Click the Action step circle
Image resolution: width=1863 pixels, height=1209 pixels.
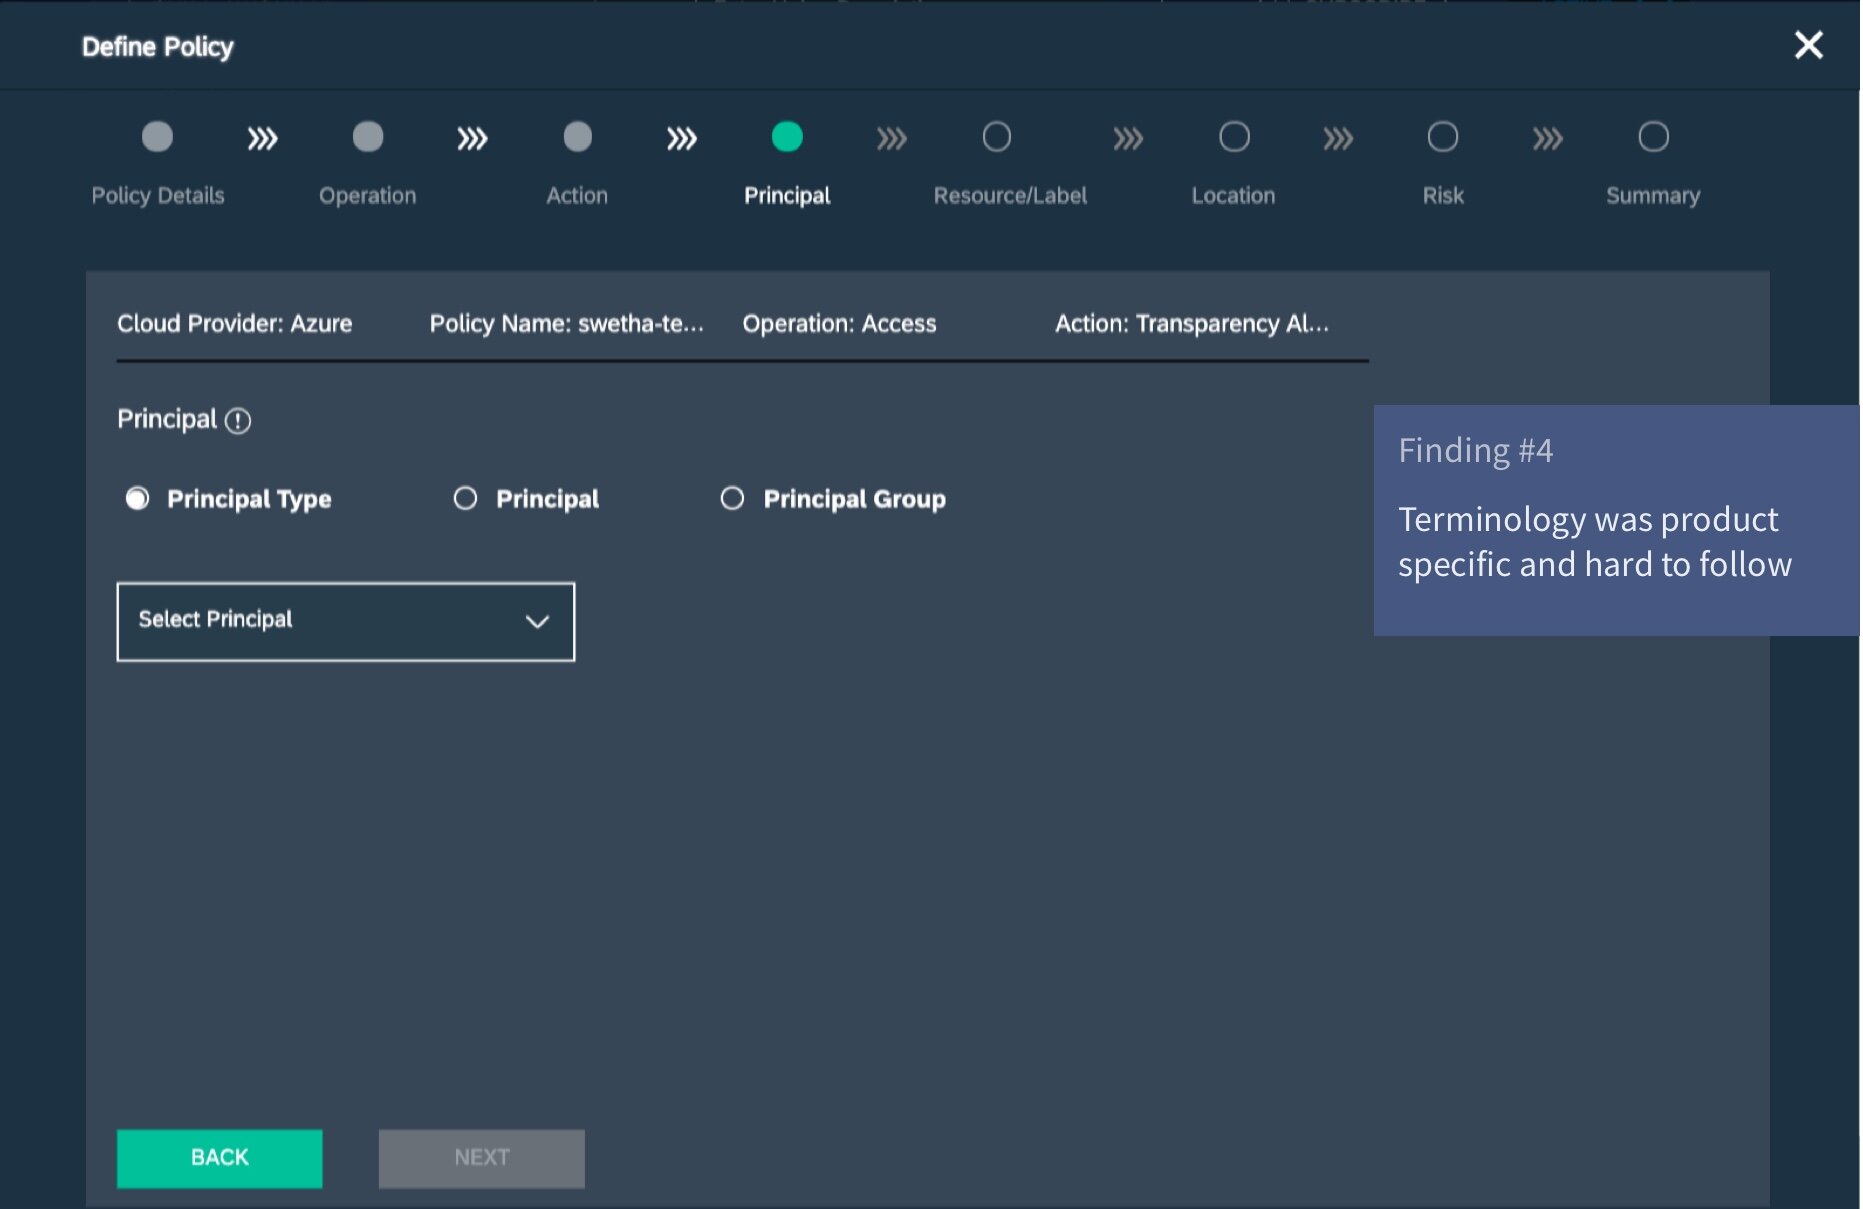click(x=577, y=137)
